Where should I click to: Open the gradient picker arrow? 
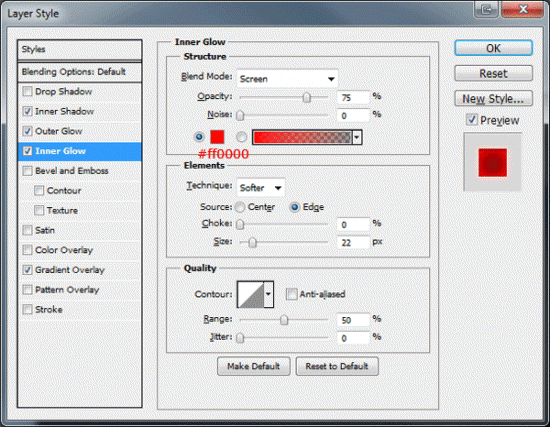[x=357, y=137]
